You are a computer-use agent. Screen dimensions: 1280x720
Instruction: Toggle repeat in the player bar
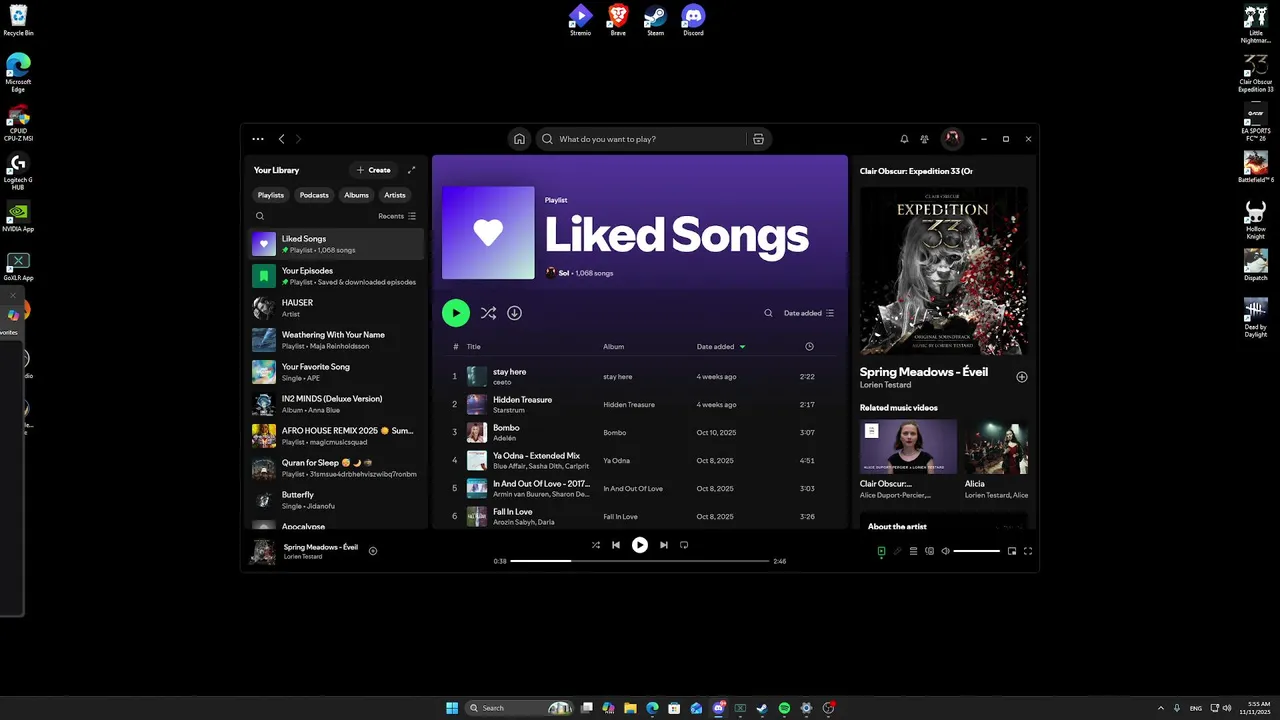[684, 545]
